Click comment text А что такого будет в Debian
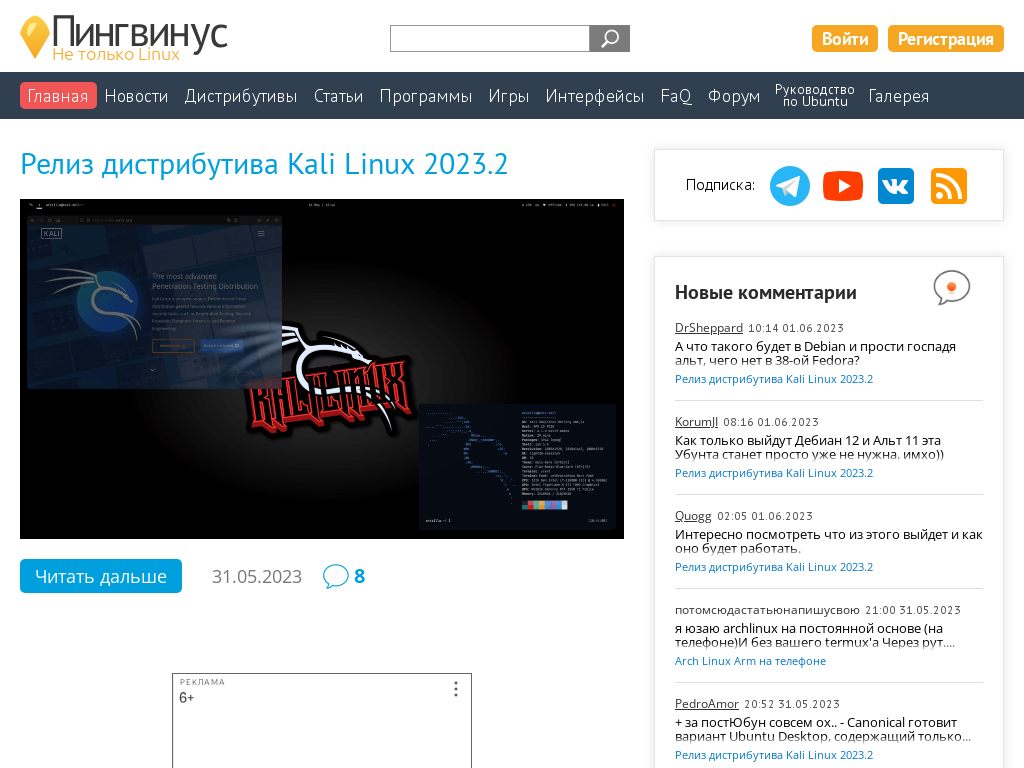1024x768 pixels. click(815, 353)
